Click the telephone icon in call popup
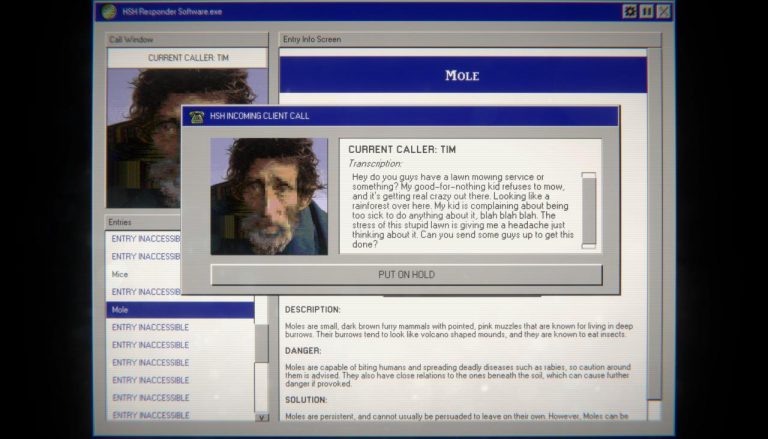 (x=196, y=116)
